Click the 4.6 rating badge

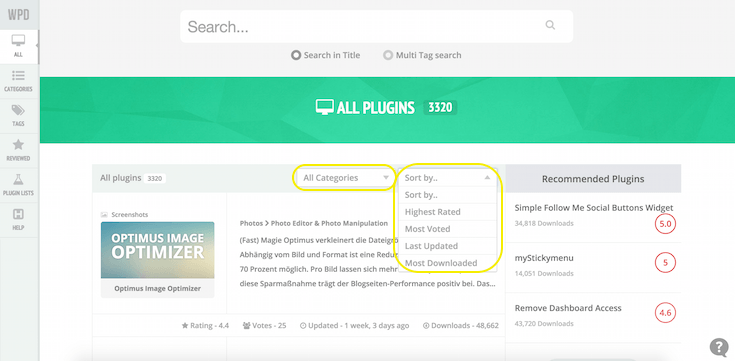(x=665, y=313)
